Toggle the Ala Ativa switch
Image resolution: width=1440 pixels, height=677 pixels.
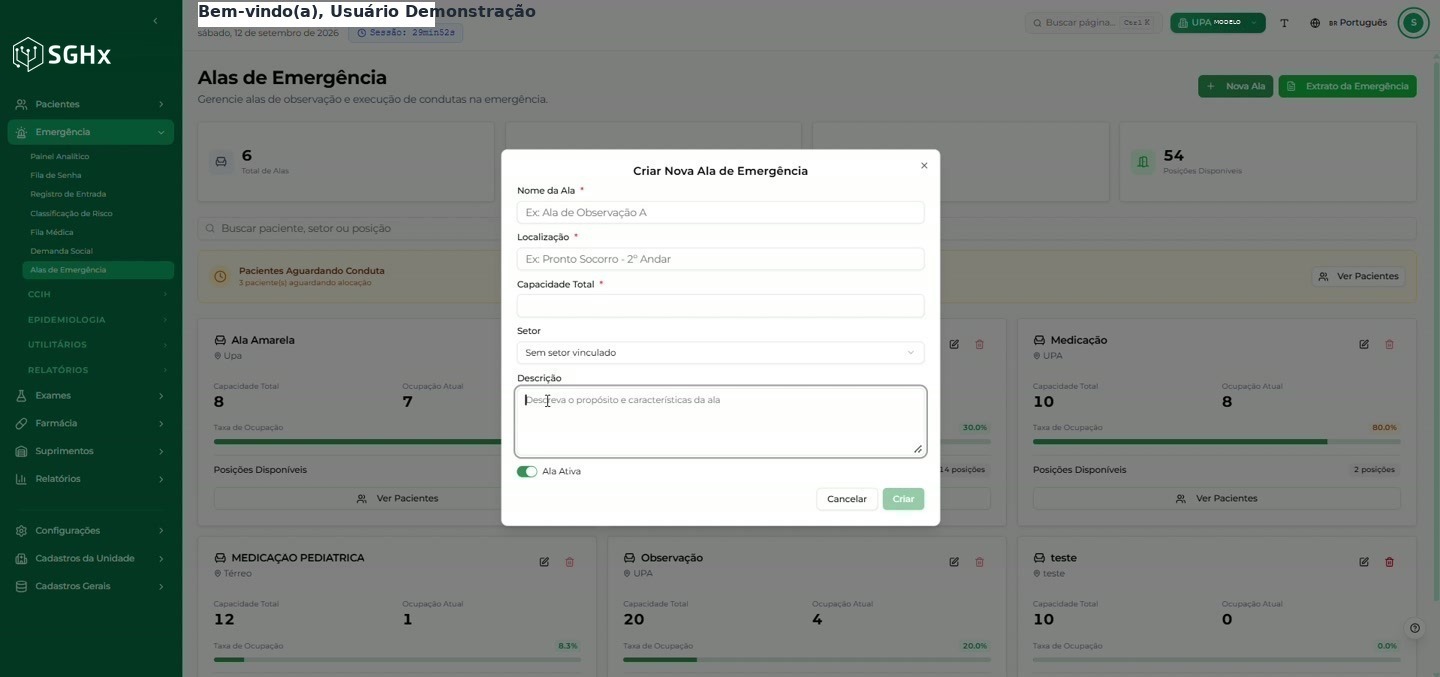point(527,472)
